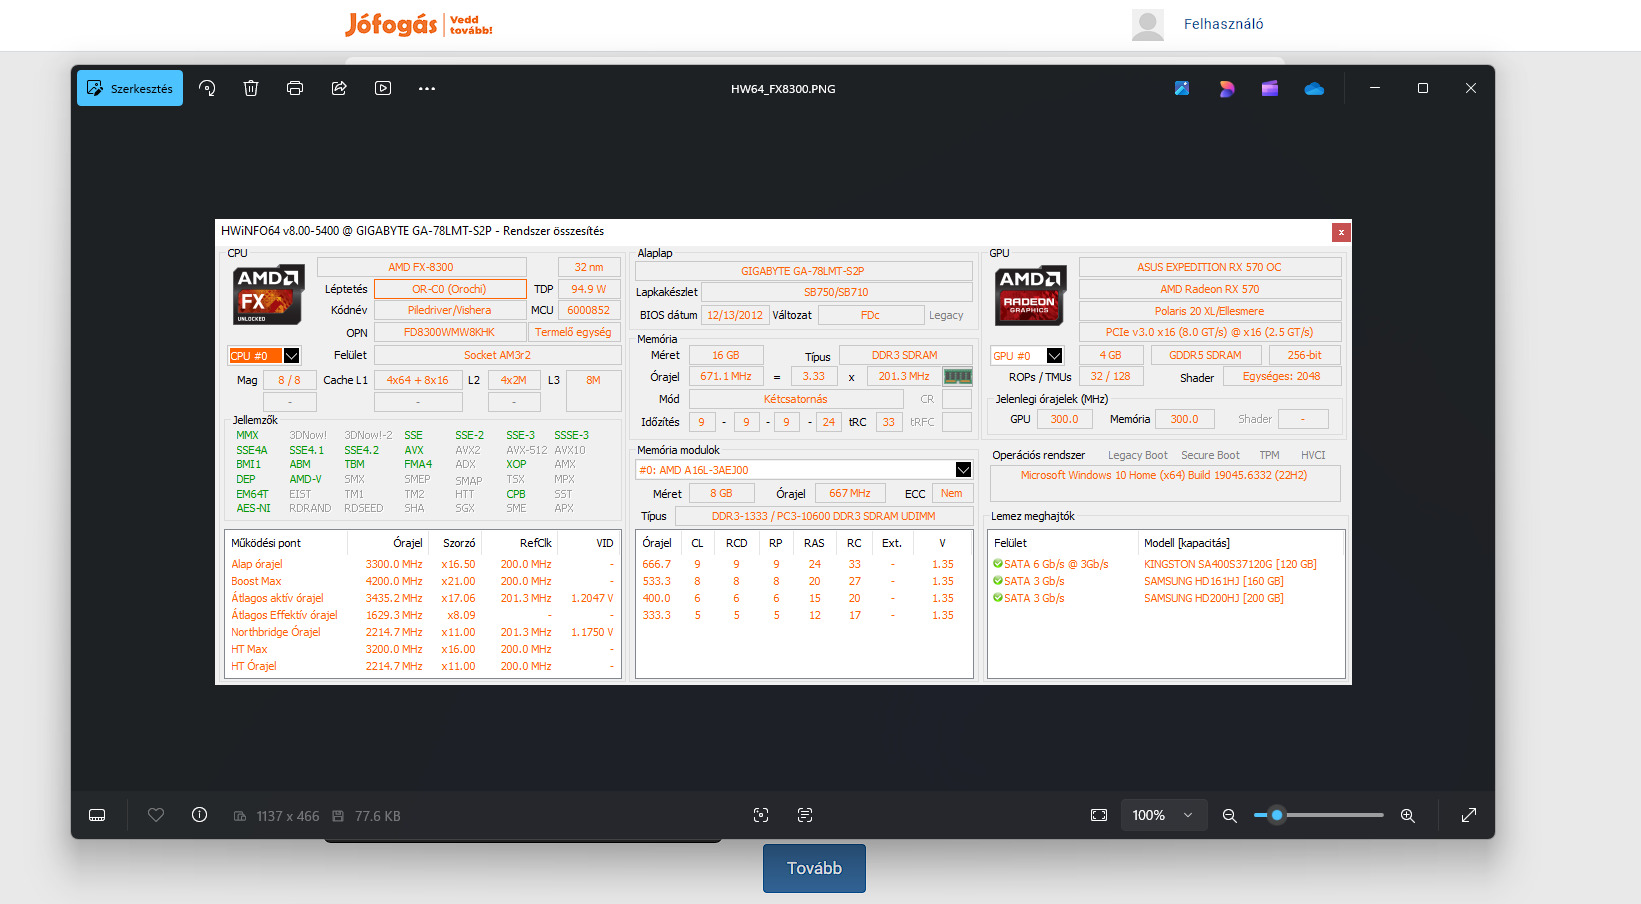Click the ASUS EXPEDITION RX 570 OC text
The height and width of the screenshot is (904, 1641).
(x=1209, y=267)
